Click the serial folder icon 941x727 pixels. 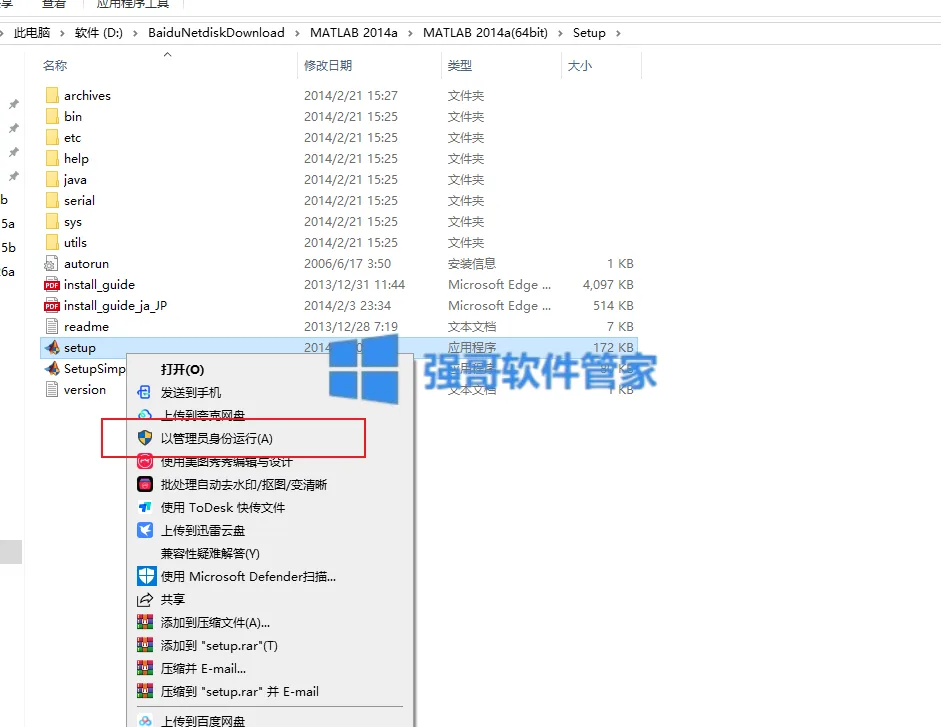(x=52, y=201)
